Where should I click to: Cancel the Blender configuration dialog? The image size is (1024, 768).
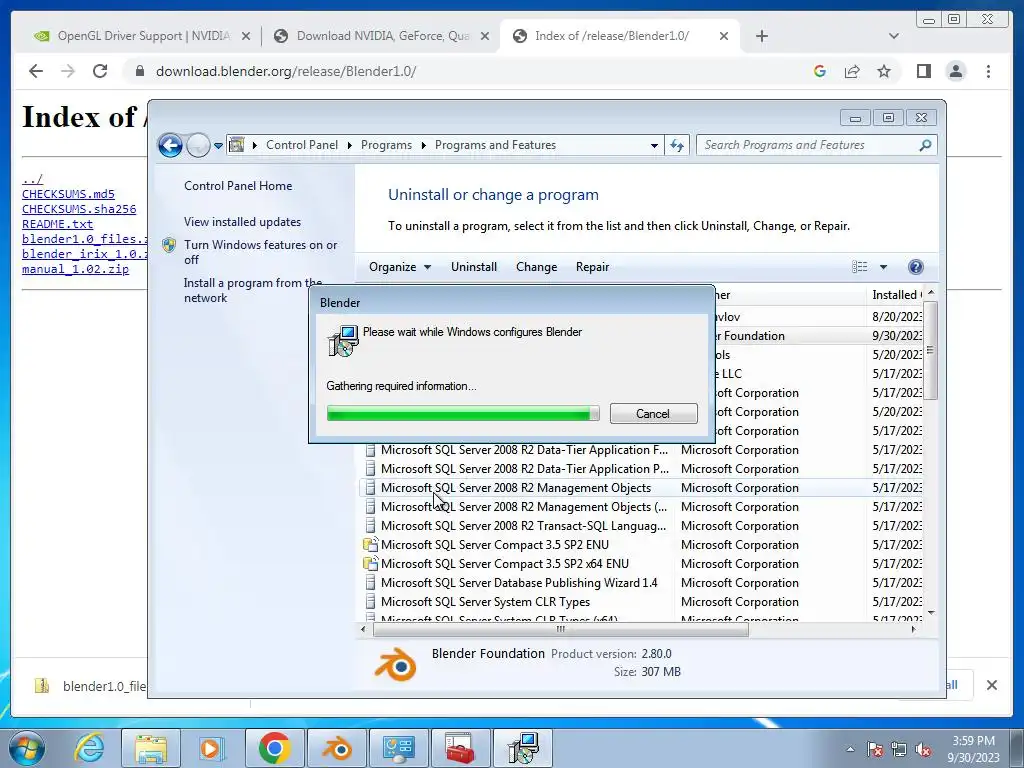(653, 413)
